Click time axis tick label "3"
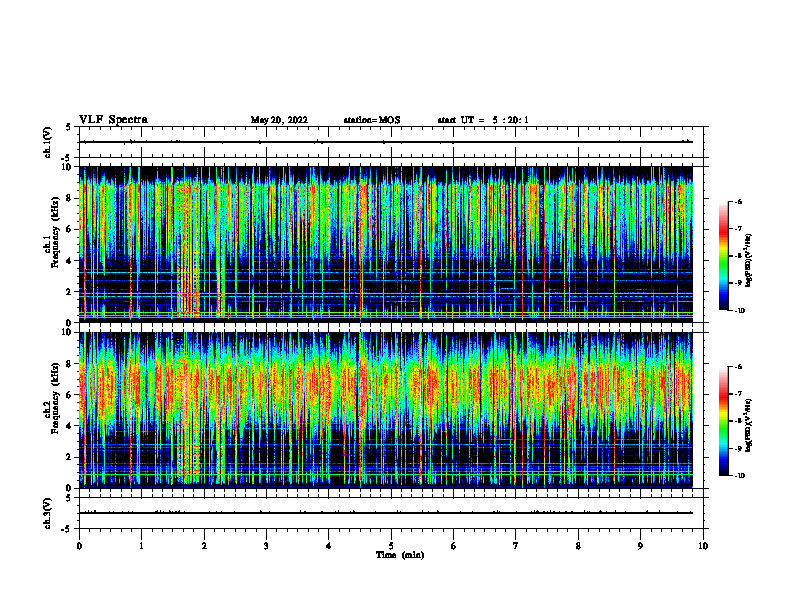792x612 pixels. pyautogui.click(x=266, y=546)
